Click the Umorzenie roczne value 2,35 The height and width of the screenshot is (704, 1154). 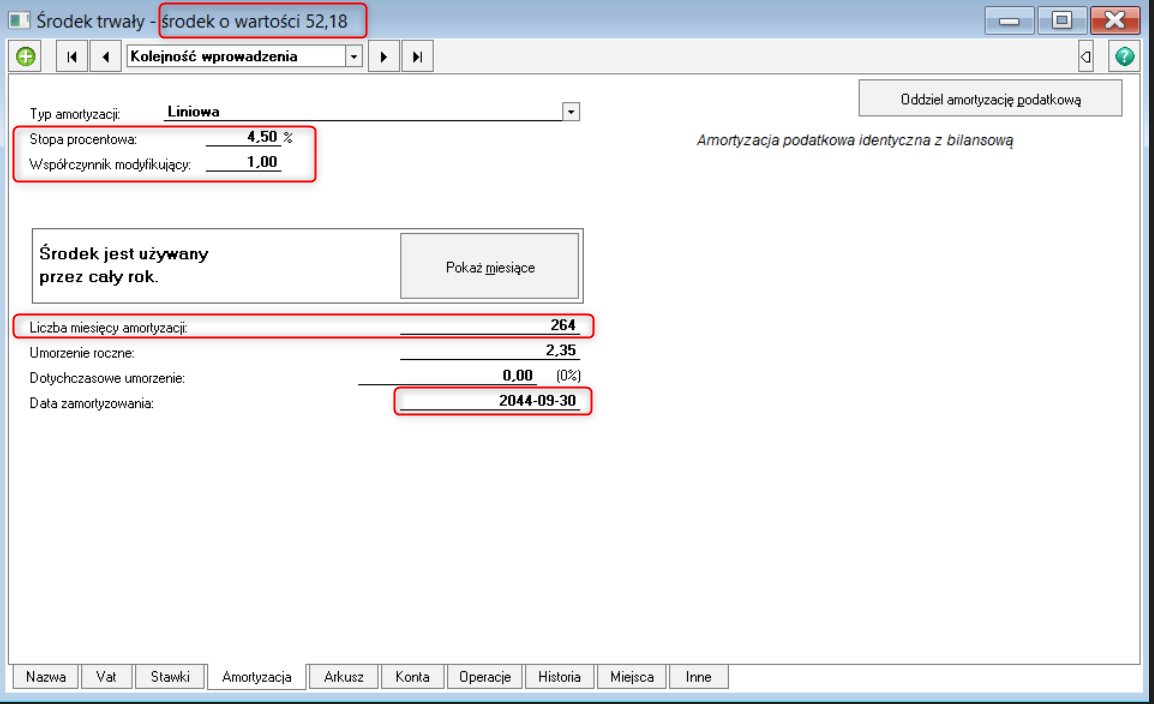click(x=489, y=351)
